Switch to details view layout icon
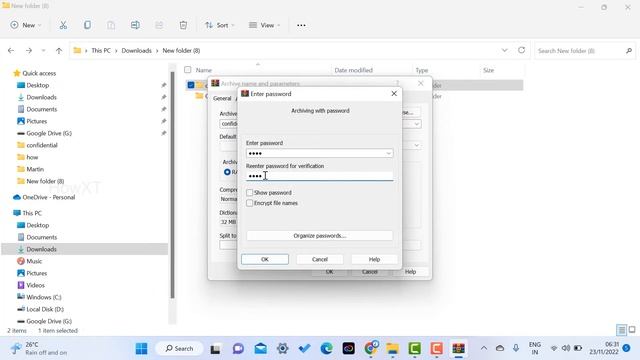This screenshot has height=360, width=640. 621,330
